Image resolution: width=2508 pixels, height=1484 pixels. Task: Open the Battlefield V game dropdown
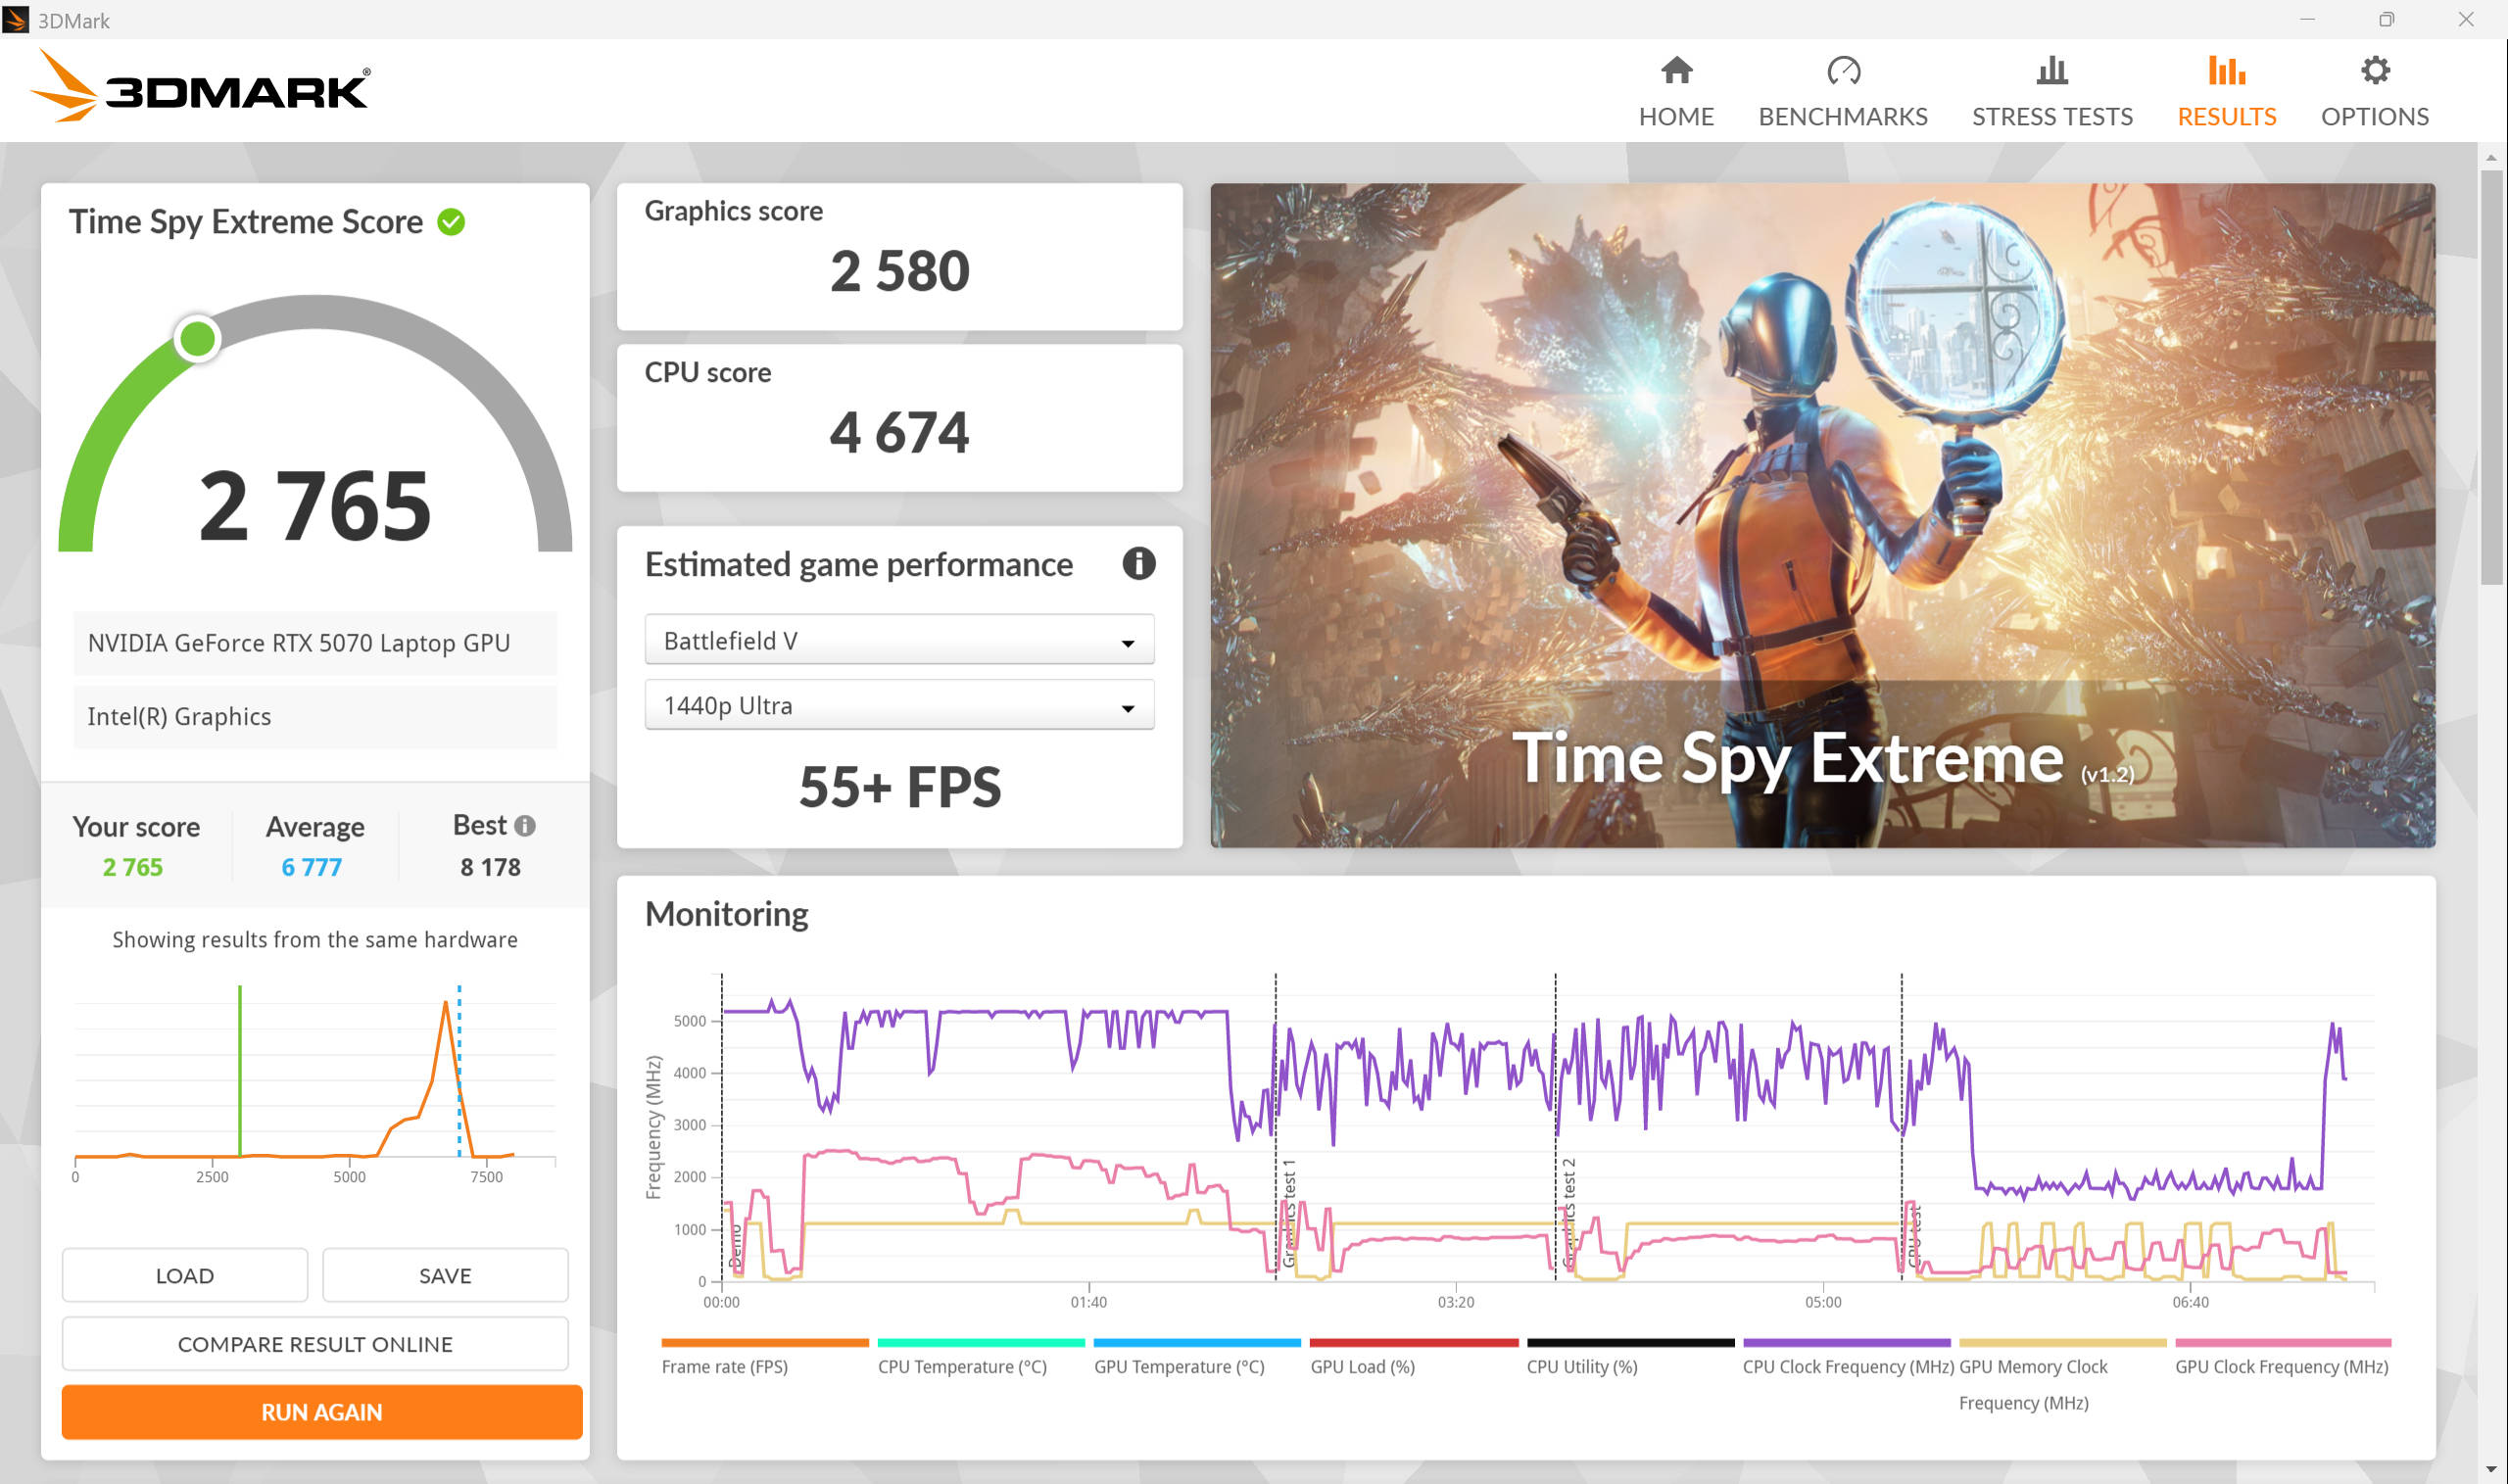click(899, 640)
